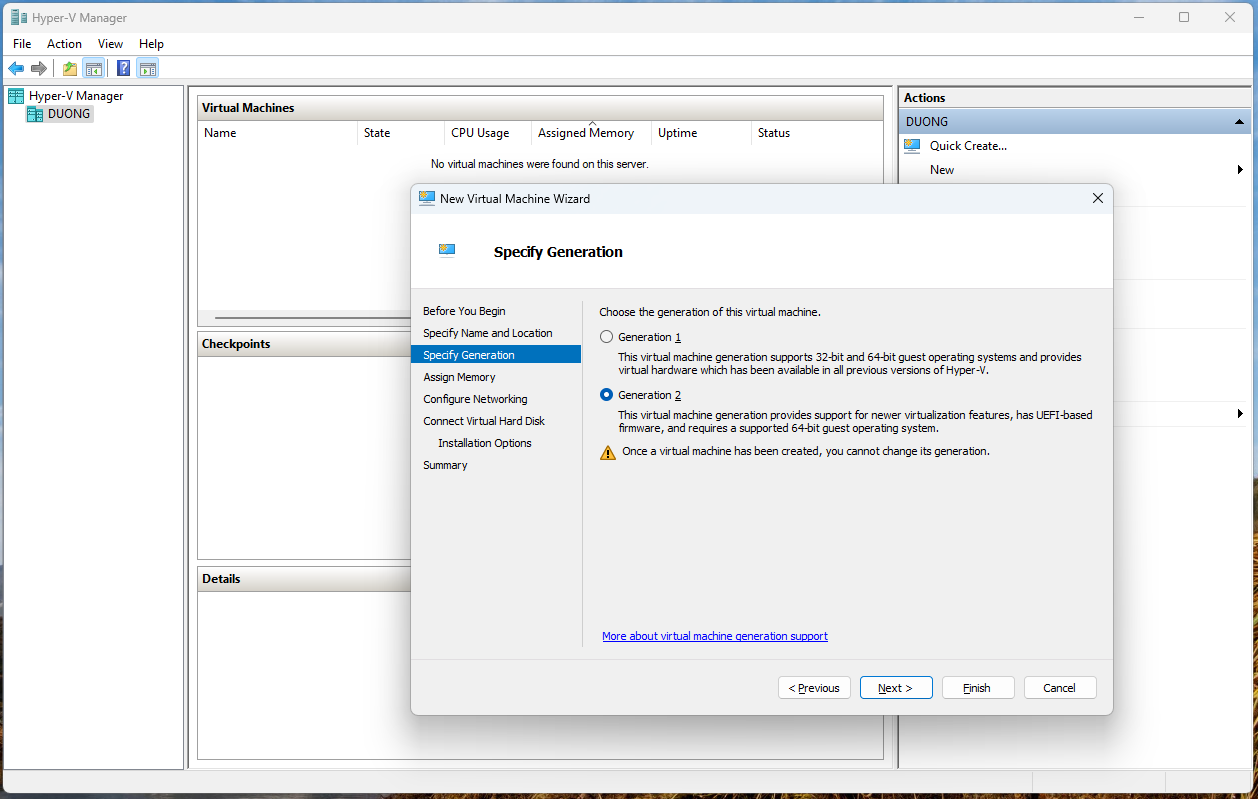The image size is (1258, 799).
Task: Toggle Show/Hide Console Tree toolbar icon
Action: point(93,68)
